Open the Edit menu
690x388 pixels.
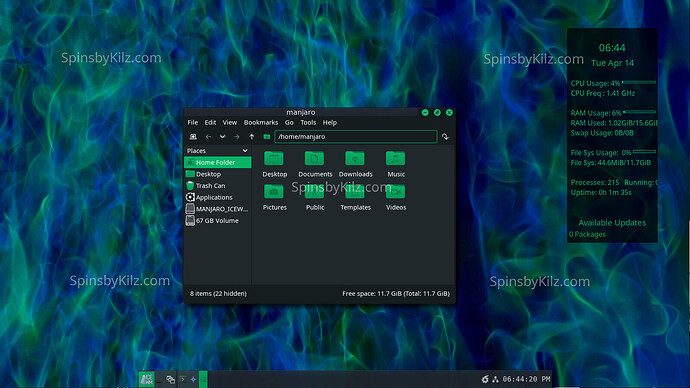[x=210, y=122]
